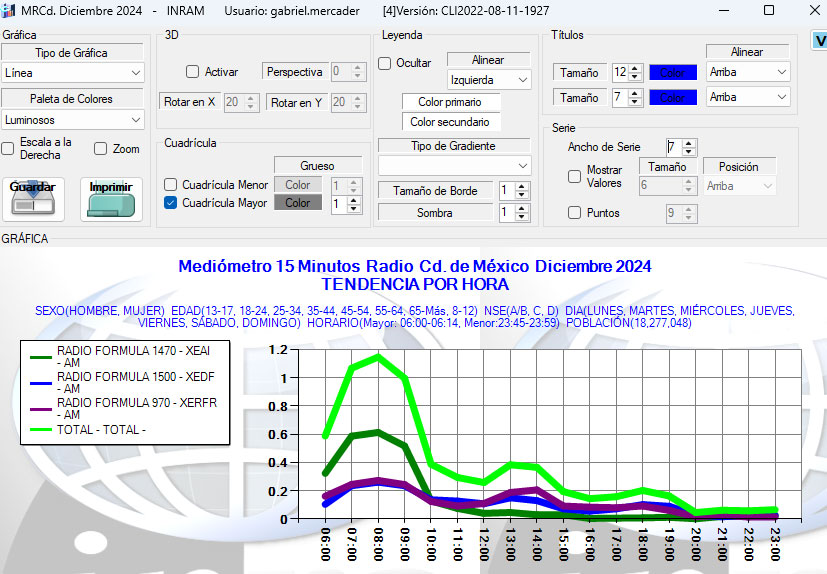Increase second title Tamaño 7 stepper
Image resolution: width=827 pixels, height=574 pixels.
[636, 93]
